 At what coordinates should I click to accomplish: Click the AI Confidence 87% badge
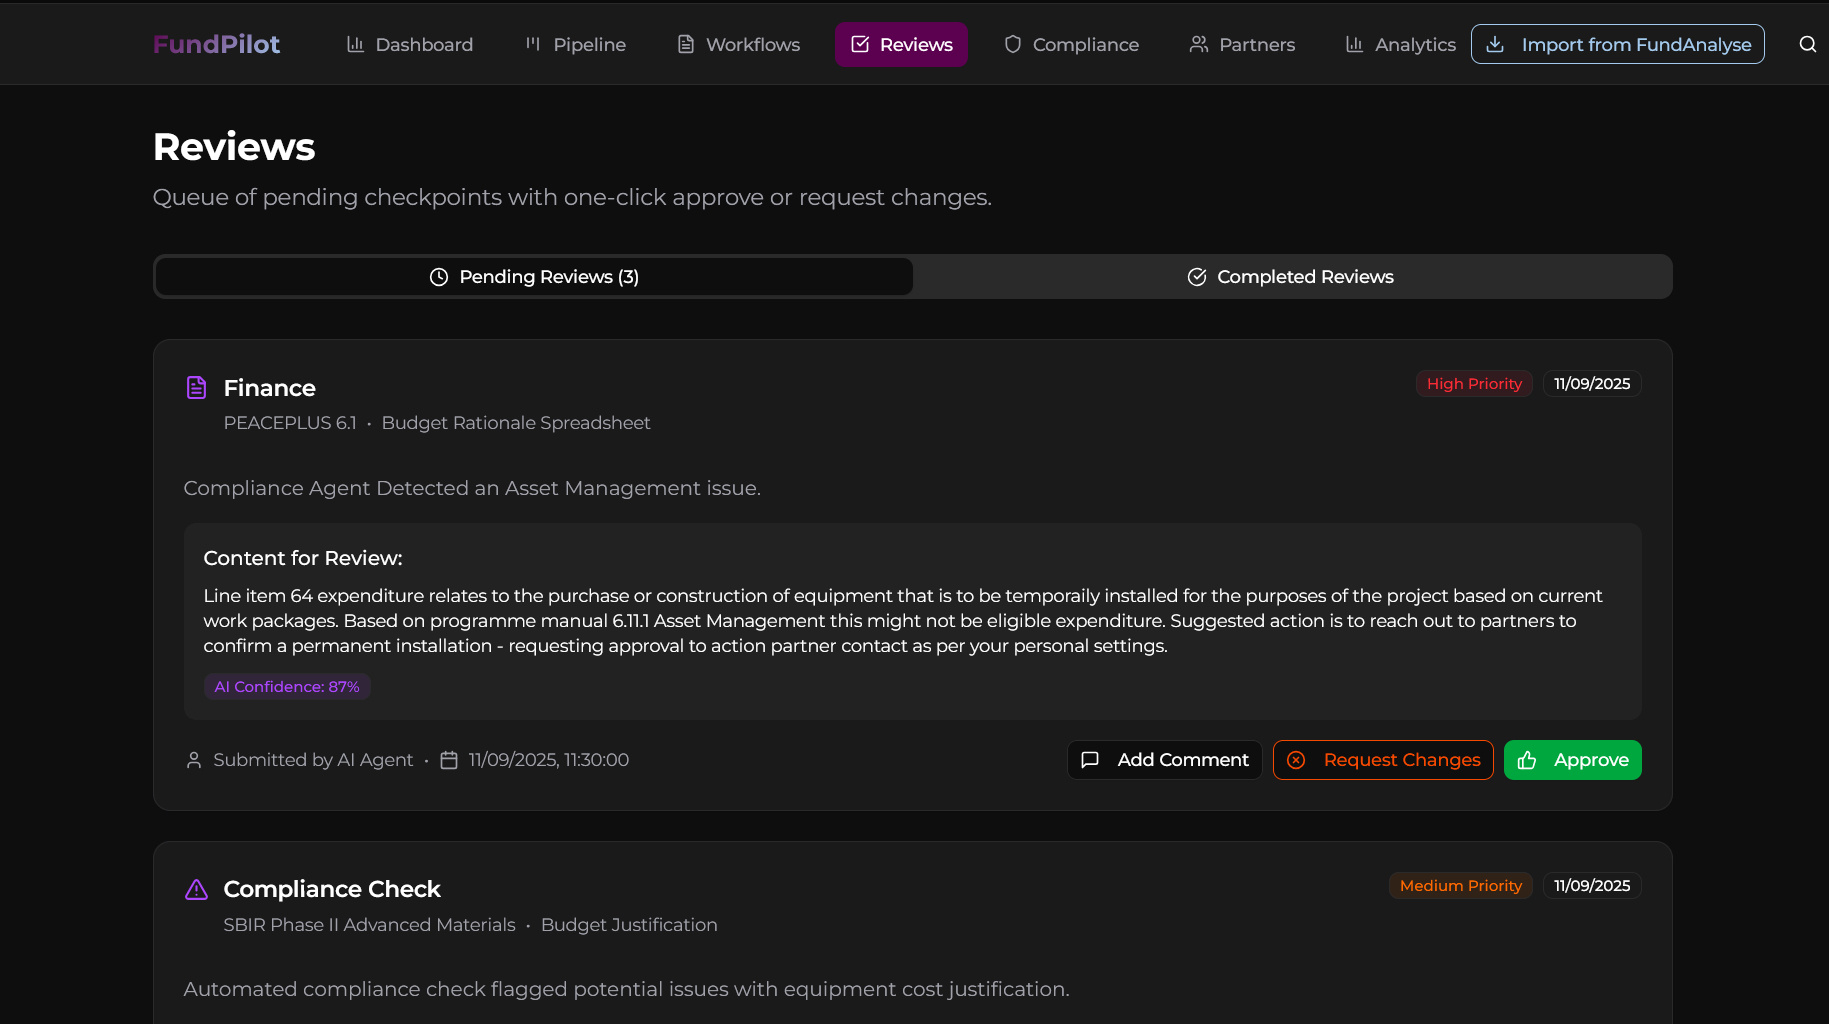click(x=287, y=687)
